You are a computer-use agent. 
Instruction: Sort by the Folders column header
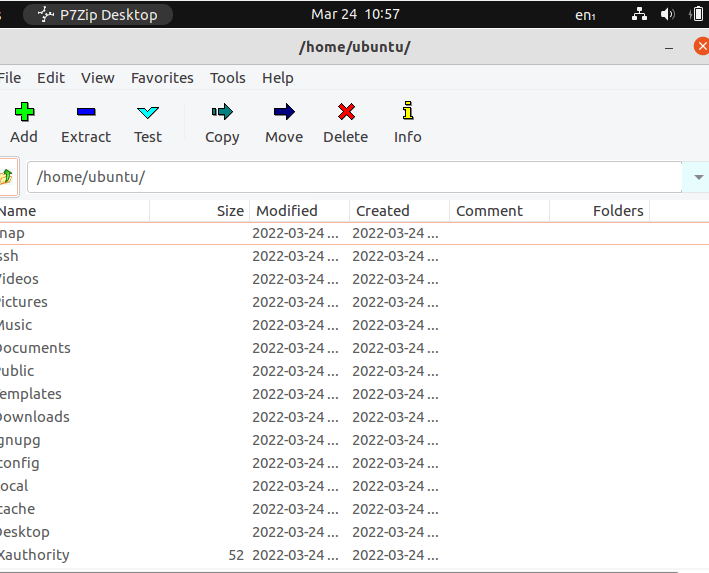point(599,211)
